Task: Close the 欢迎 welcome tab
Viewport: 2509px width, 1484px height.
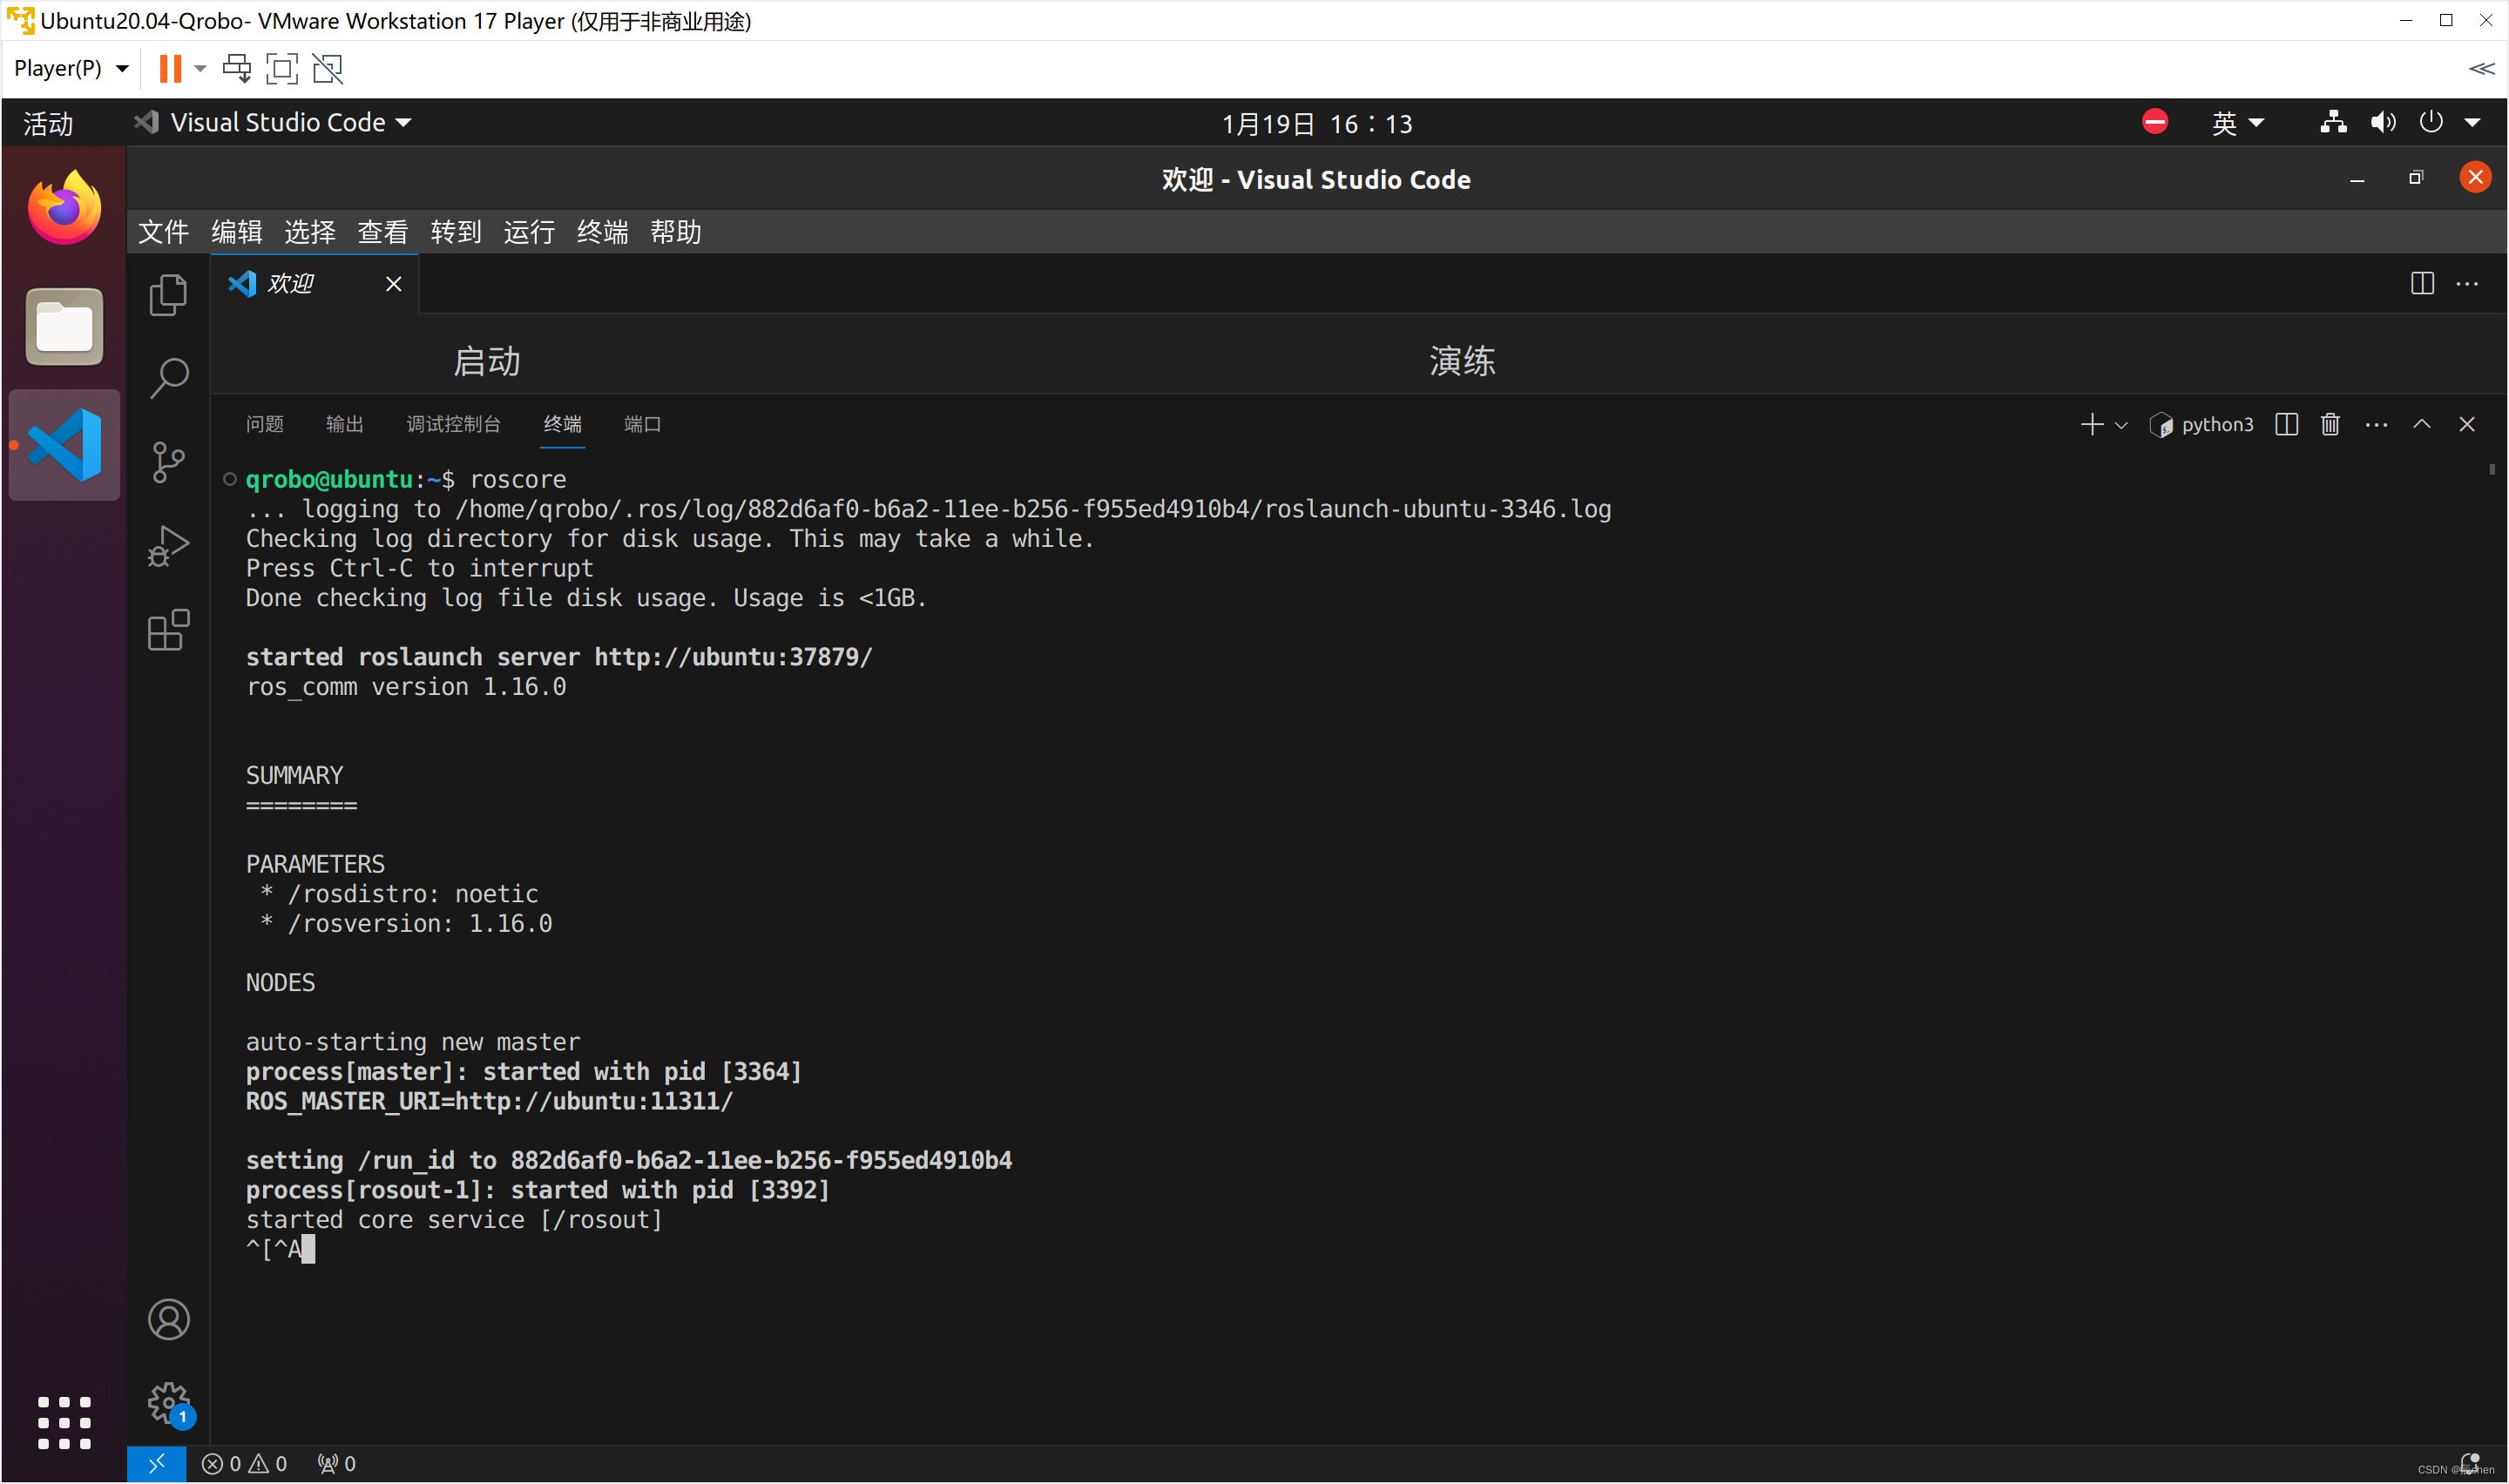Action: click(393, 284)
